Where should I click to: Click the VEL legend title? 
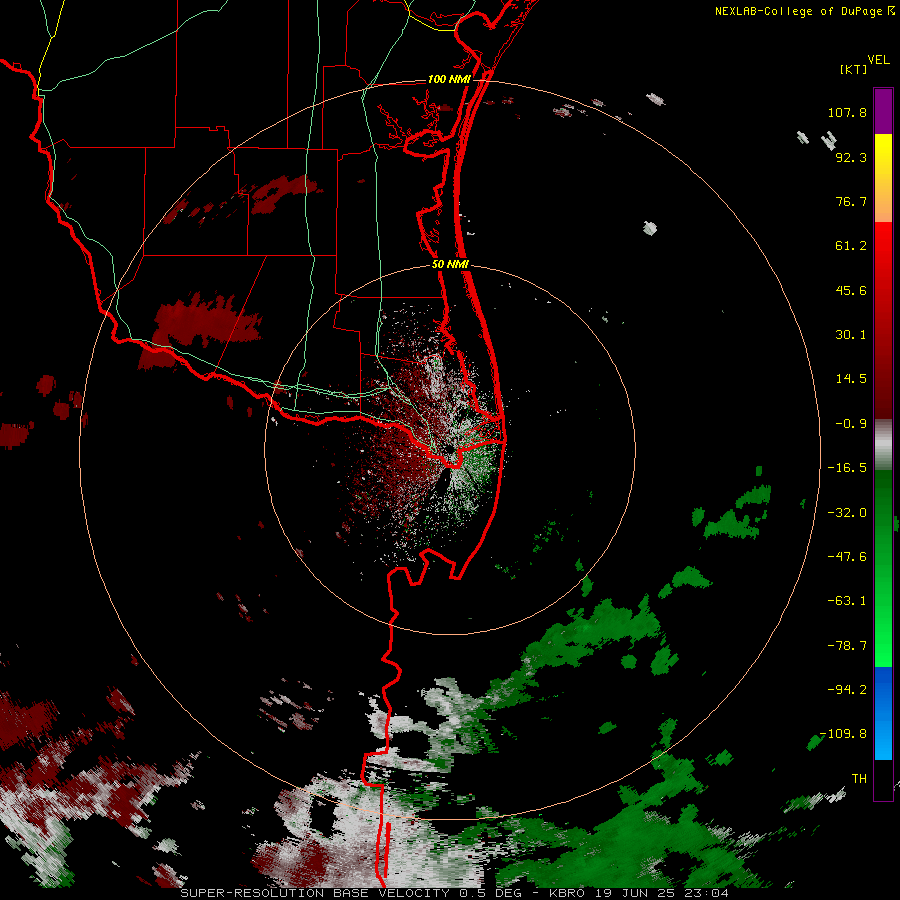pyautogui.click(x=878, y=60)
